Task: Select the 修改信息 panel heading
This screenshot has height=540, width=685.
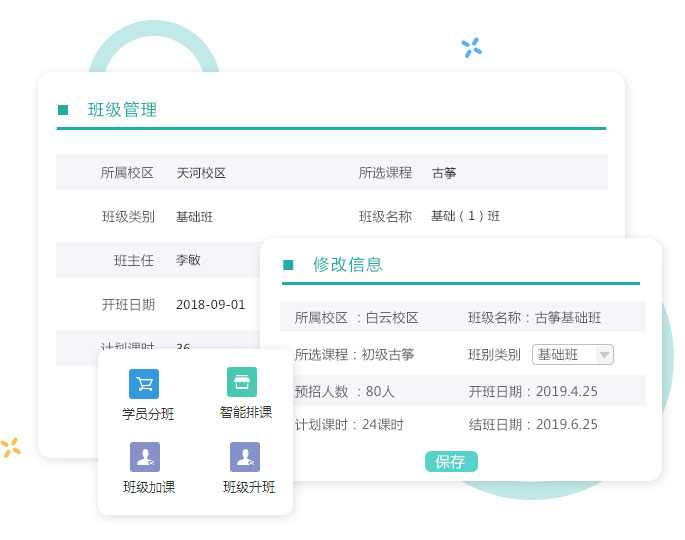Action: [347, 265]
